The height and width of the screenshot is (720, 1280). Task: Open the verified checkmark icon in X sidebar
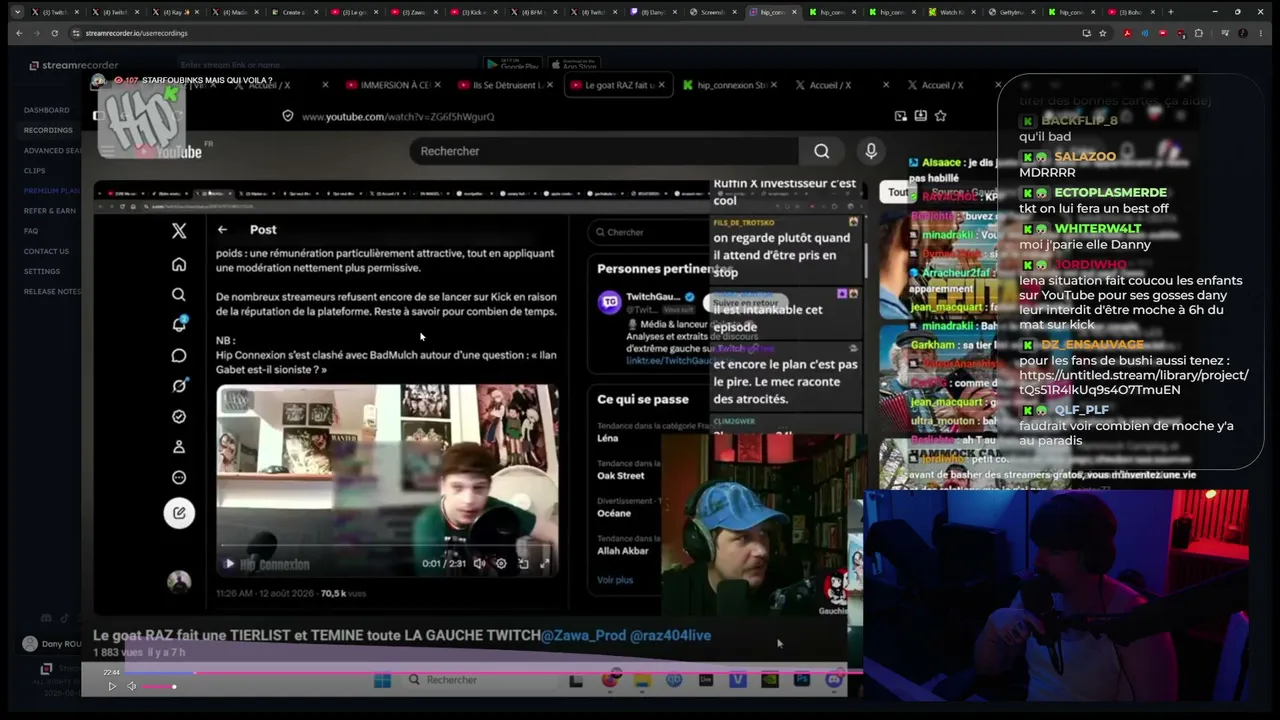179,416
